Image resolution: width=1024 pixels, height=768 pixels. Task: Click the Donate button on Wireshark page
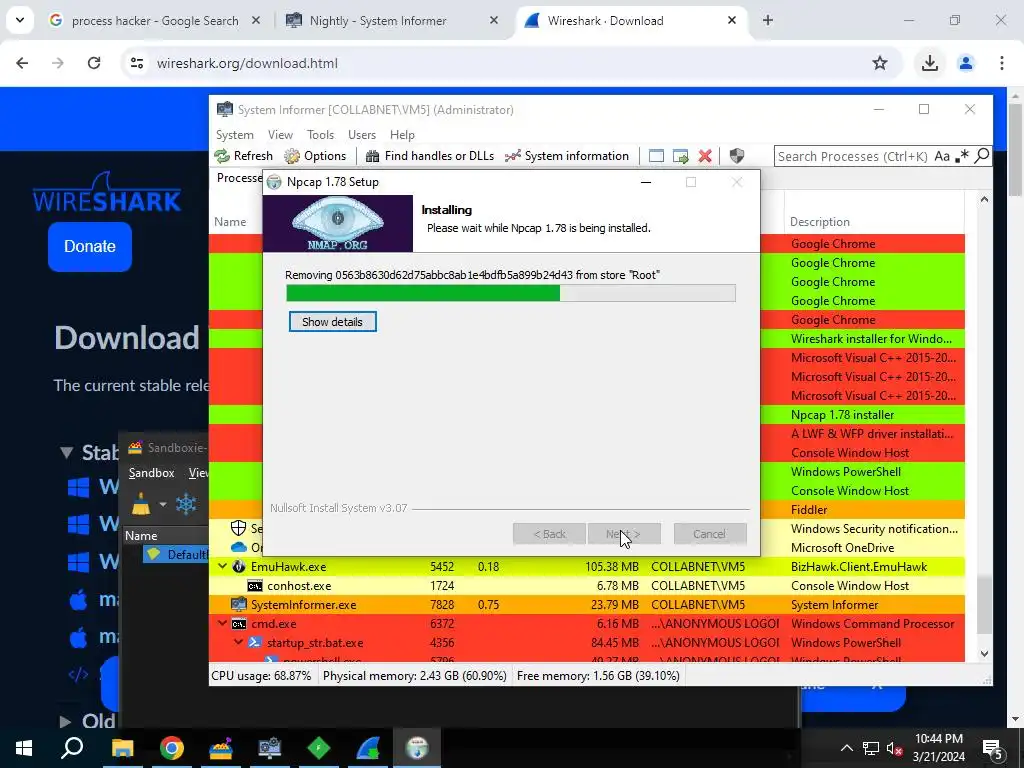coord(90,246)
